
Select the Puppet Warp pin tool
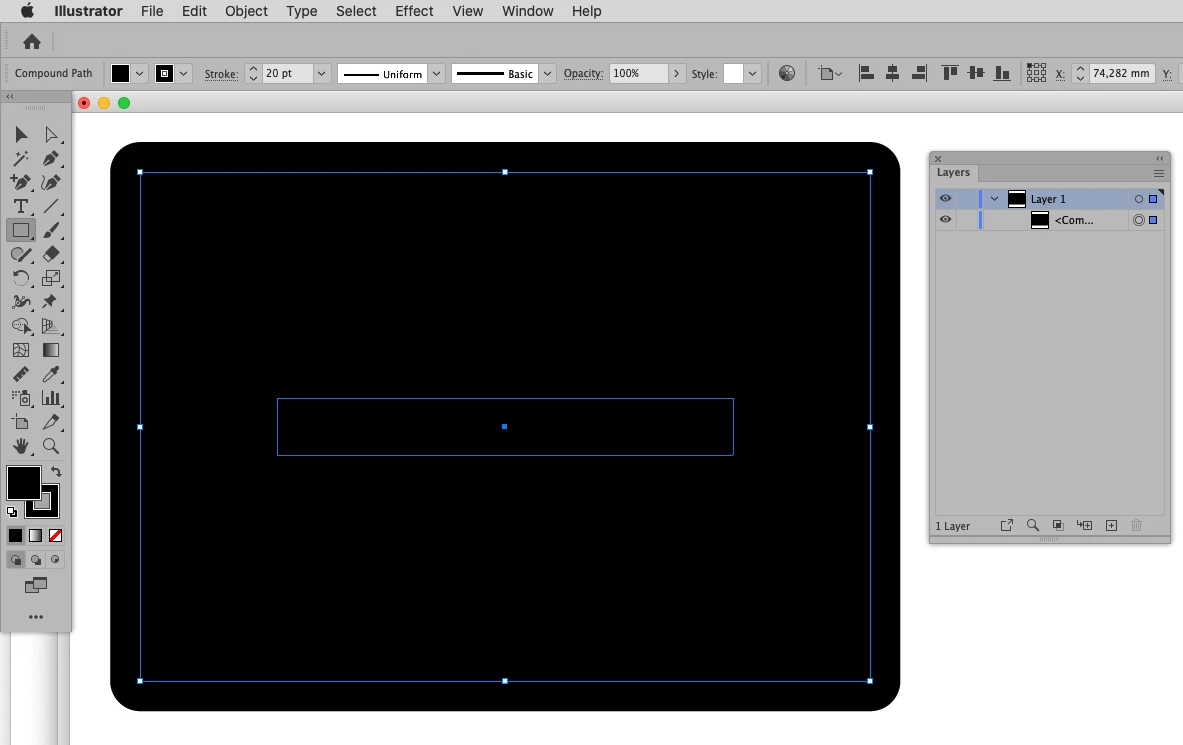tap(51, 302)
